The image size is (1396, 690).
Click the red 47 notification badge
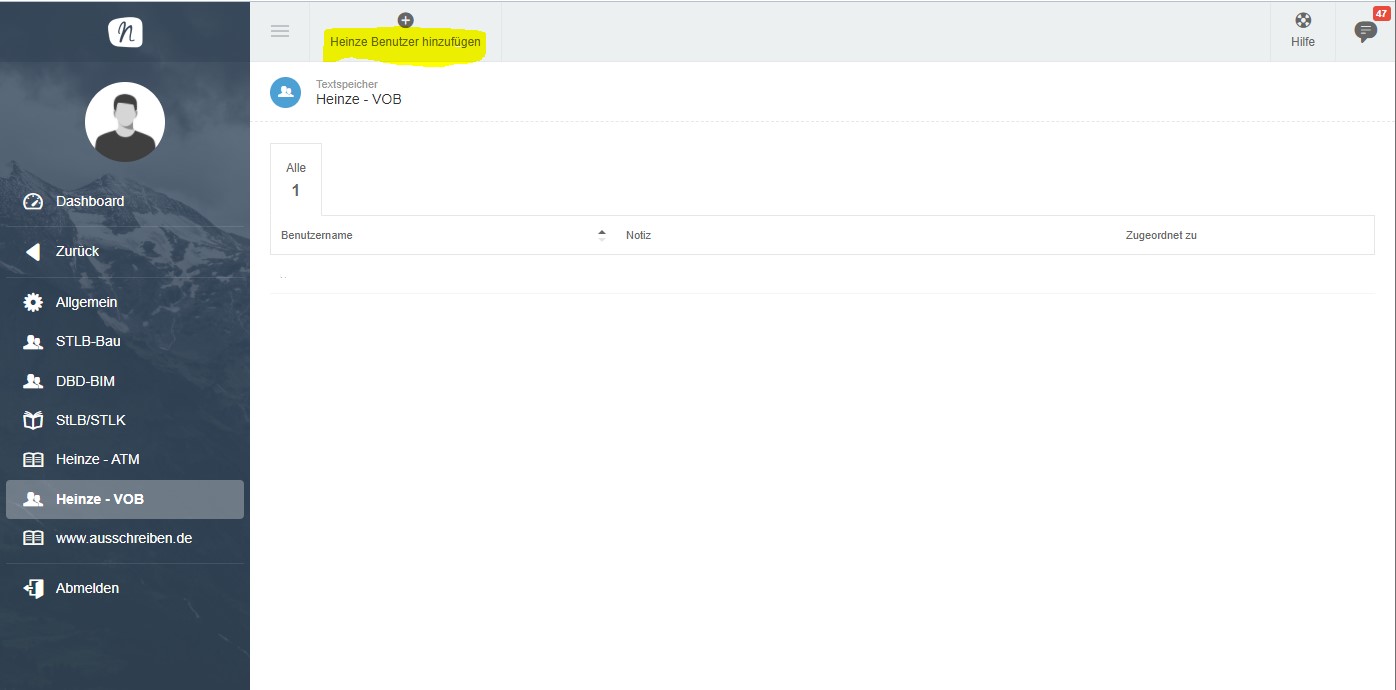[1381, 13]
